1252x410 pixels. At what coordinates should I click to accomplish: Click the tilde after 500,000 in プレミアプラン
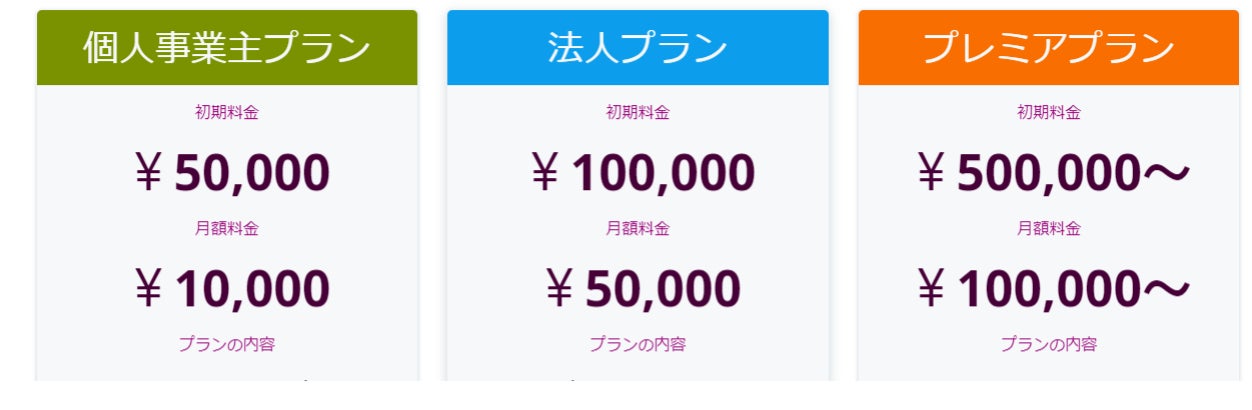tap(1166, 174)
